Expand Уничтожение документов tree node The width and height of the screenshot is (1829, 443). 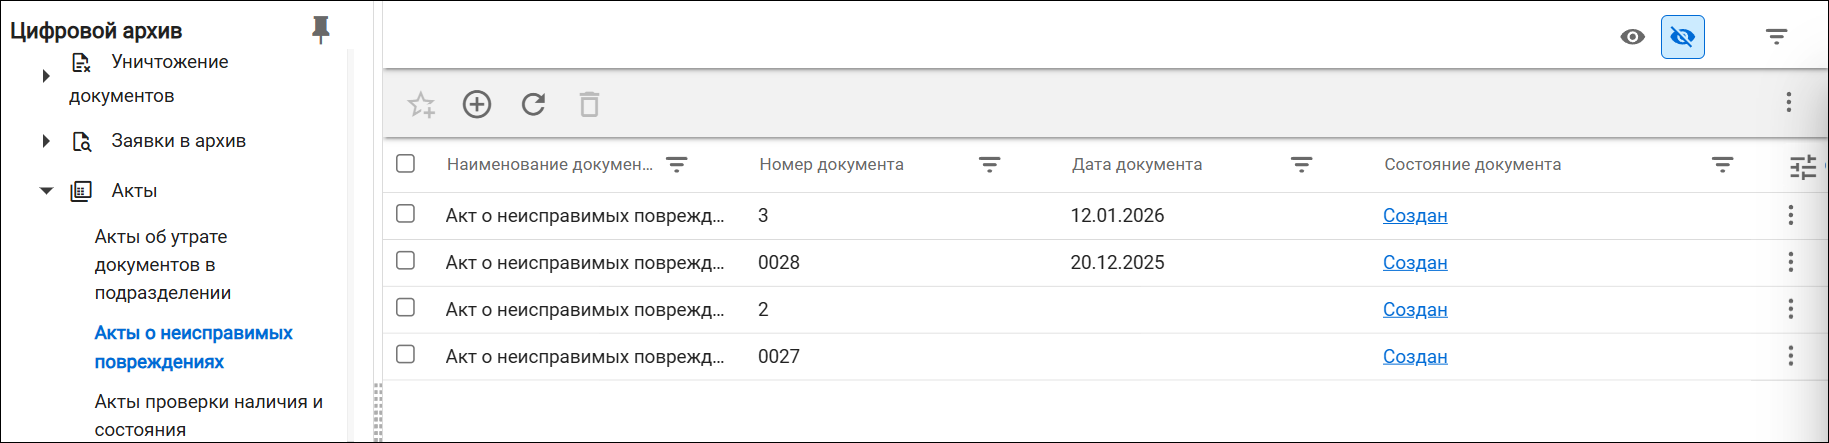(x=46, y=76)
